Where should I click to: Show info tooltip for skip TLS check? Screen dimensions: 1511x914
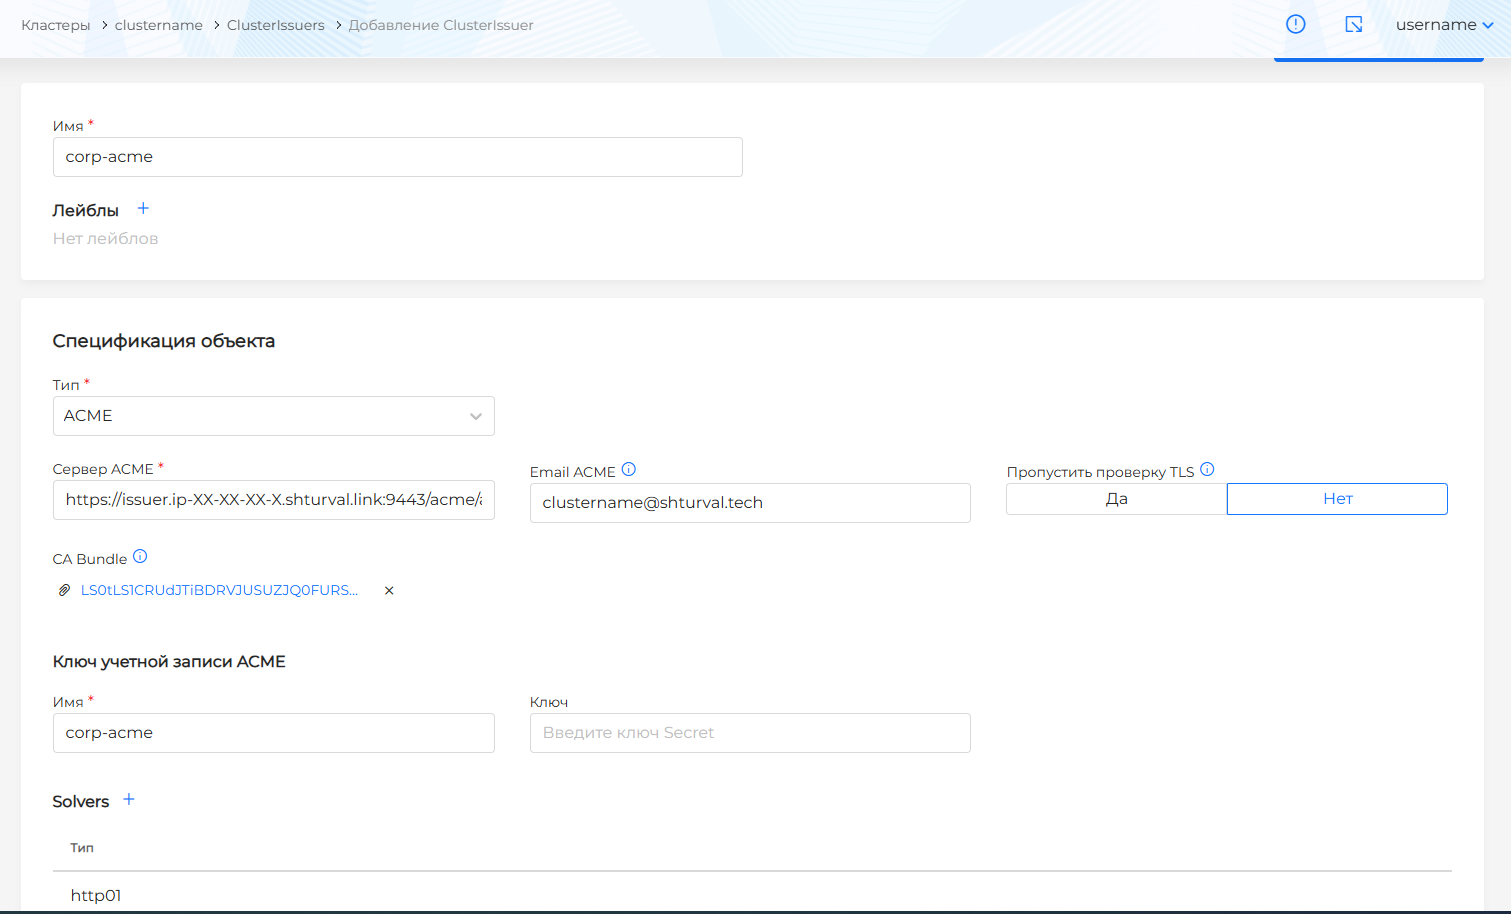click(x=1207, y=470)
